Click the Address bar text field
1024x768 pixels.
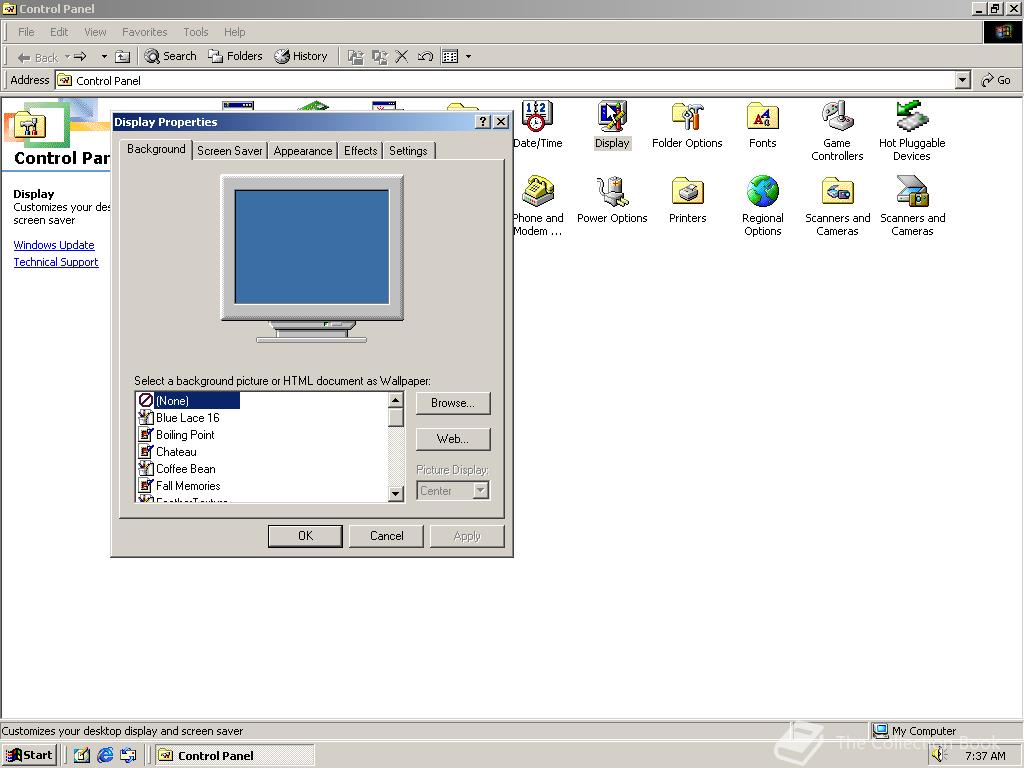click(505, 80)
